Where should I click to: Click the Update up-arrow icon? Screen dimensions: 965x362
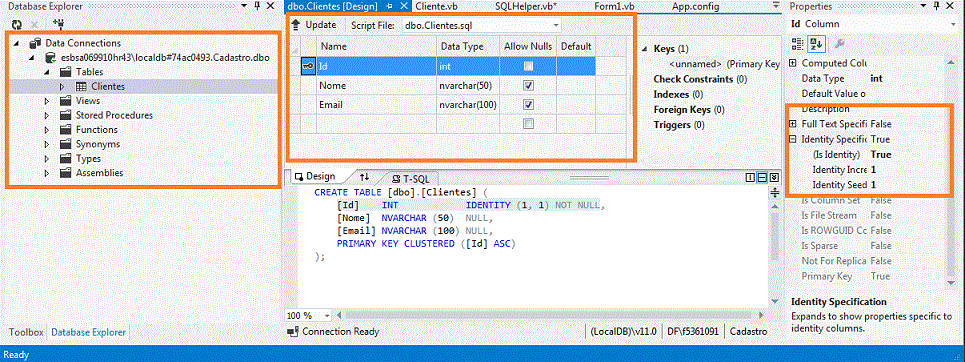pyautogui.click(x=296, y=25)
